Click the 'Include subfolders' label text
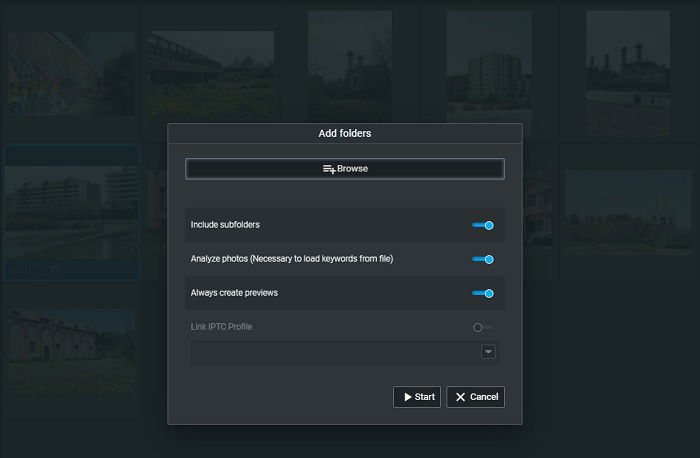The width and height of the screenshot is (700, 458). pyautogui.click(x=225, y=225)
